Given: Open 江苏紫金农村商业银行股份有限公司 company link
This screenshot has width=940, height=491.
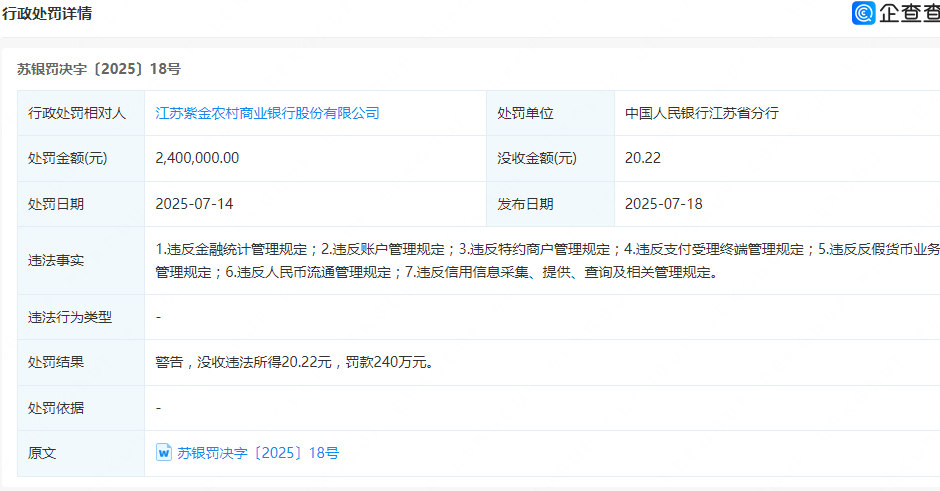Looking at the screenshot, I should [267, 113].
